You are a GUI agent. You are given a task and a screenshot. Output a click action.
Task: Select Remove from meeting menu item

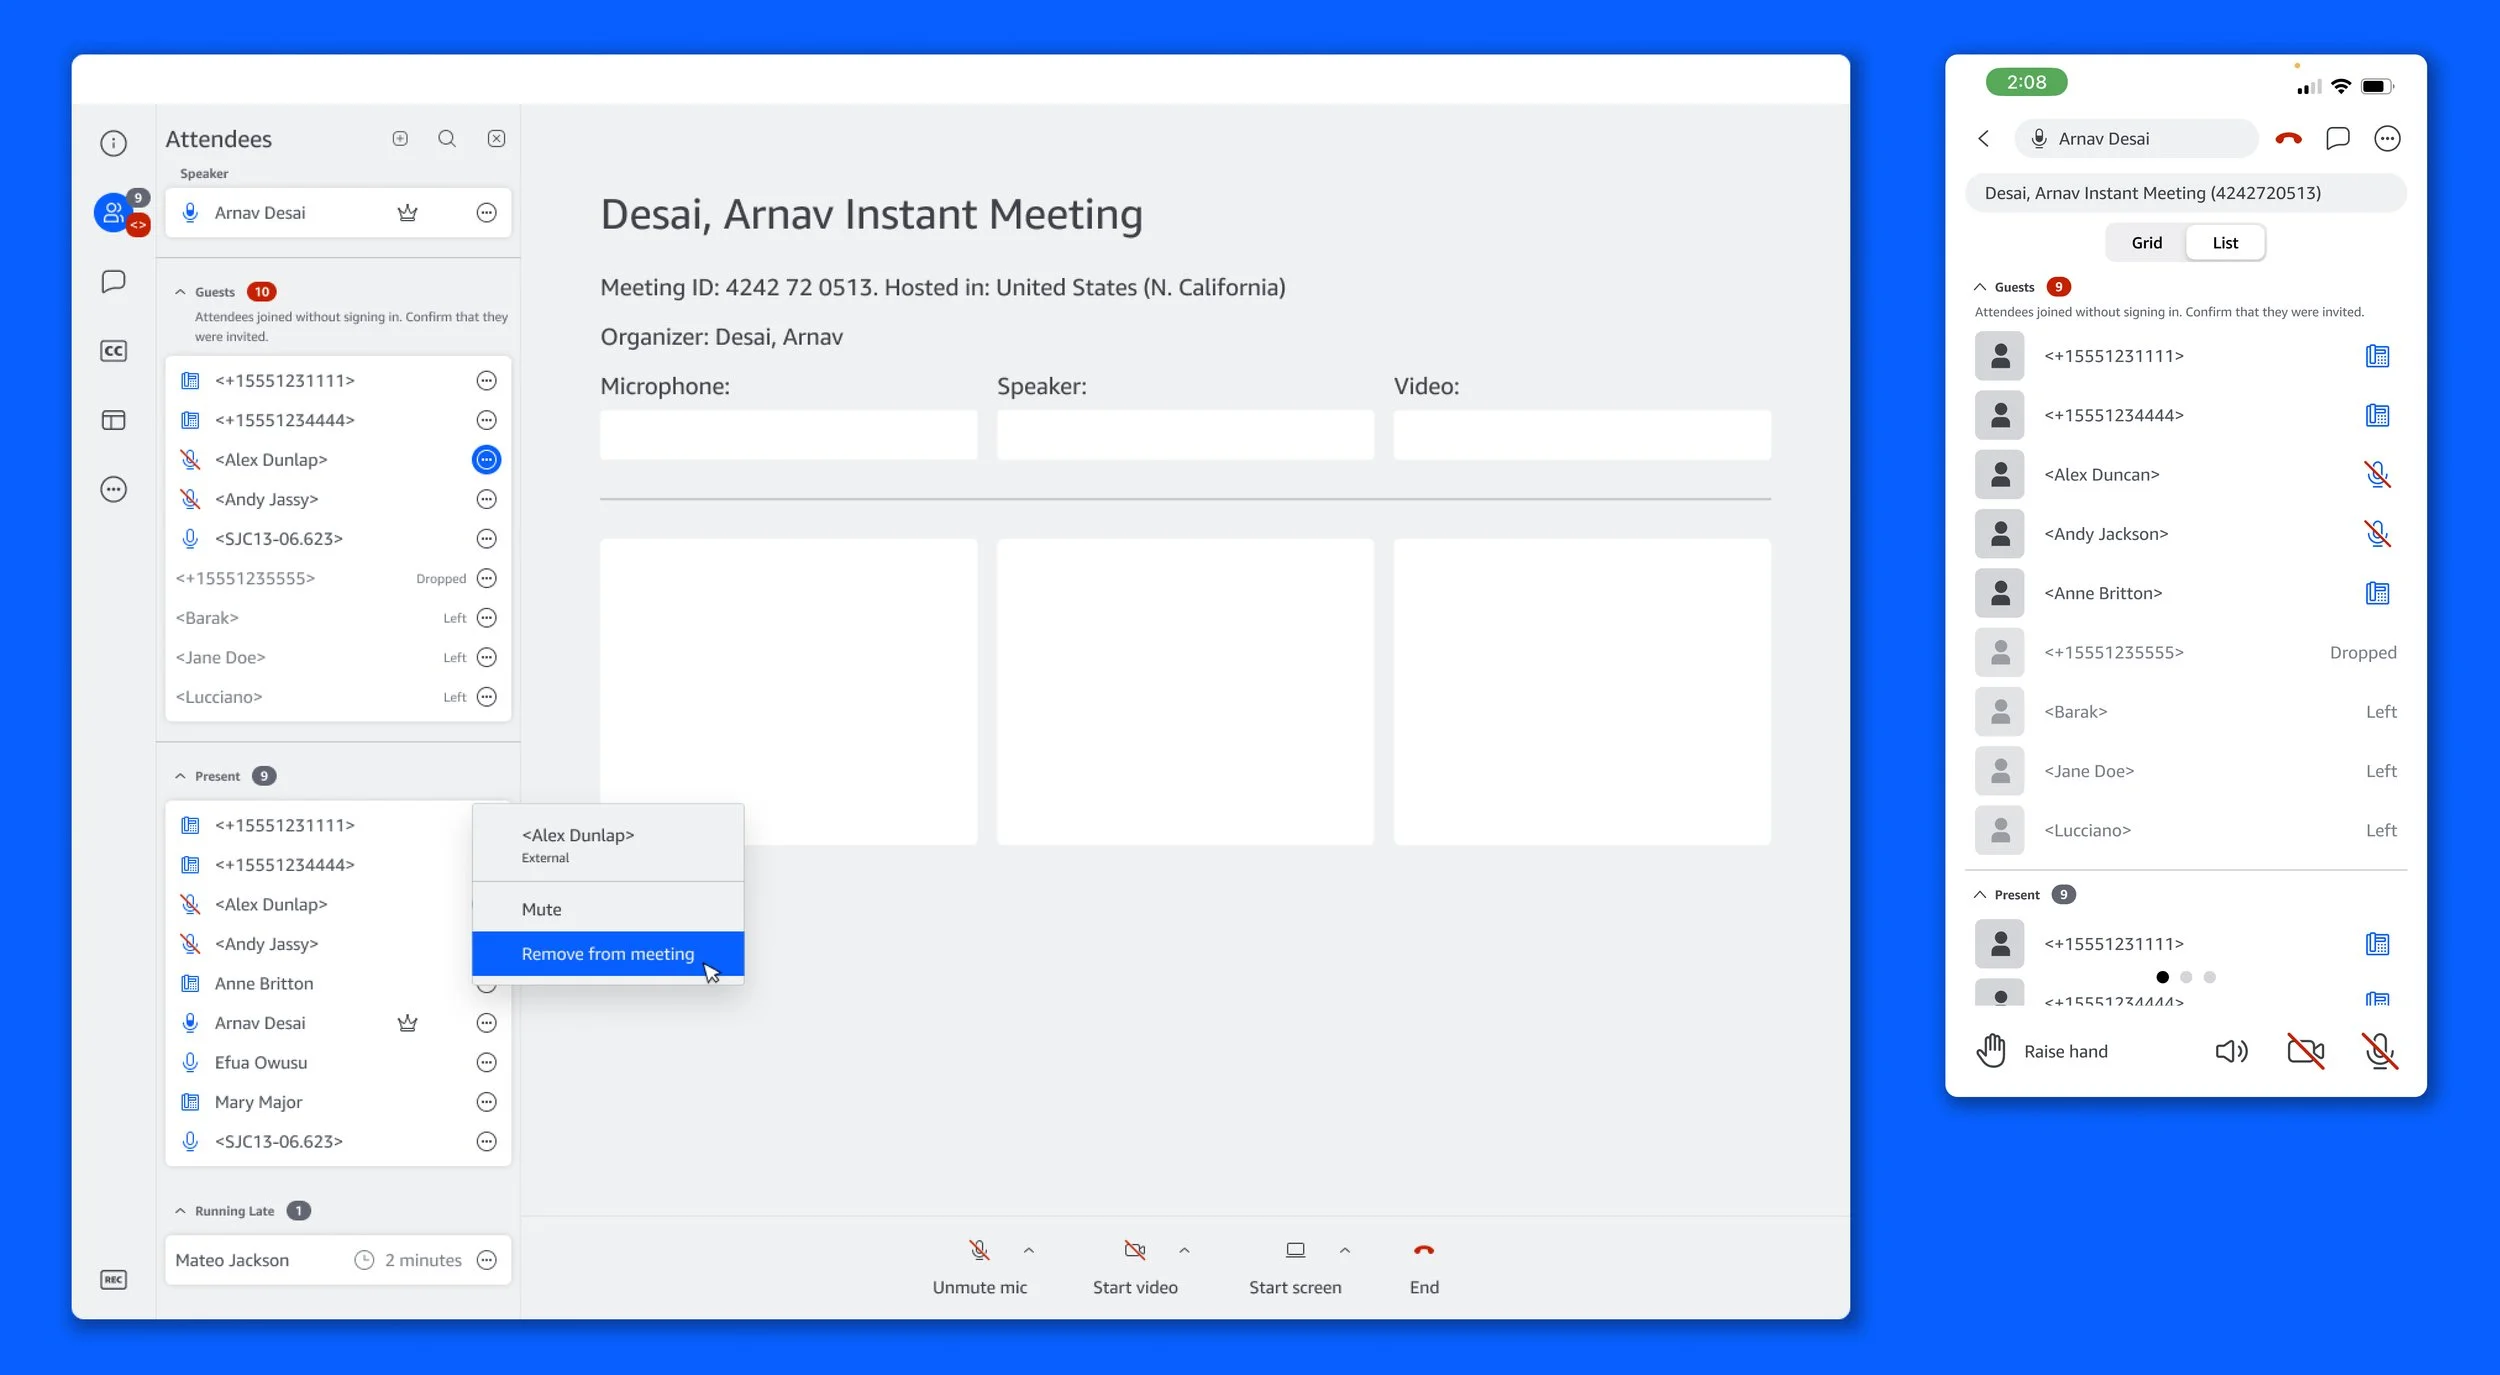(607, 954)
